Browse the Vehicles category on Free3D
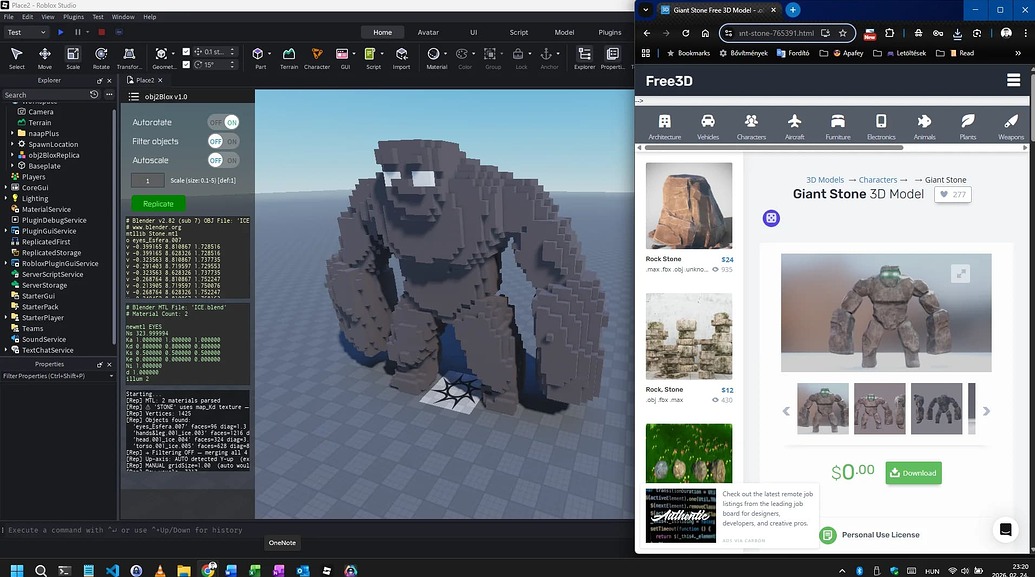The image size is (1035, 577). [708, 127]
